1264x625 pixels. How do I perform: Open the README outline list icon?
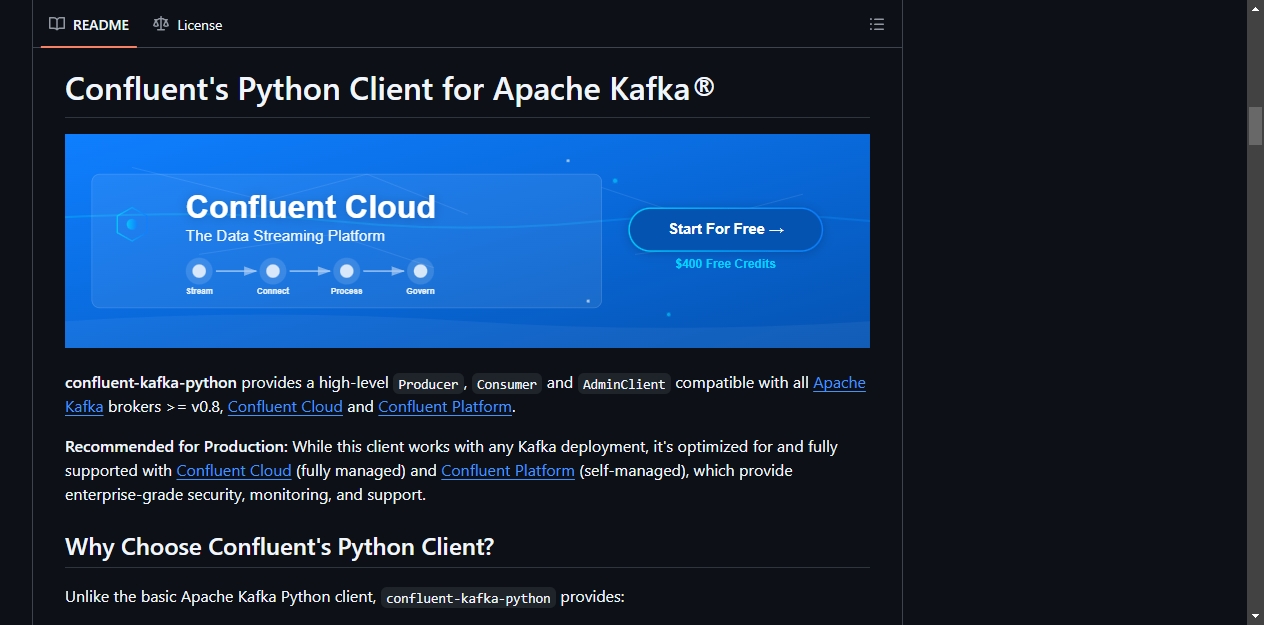[x=877, y=24]
